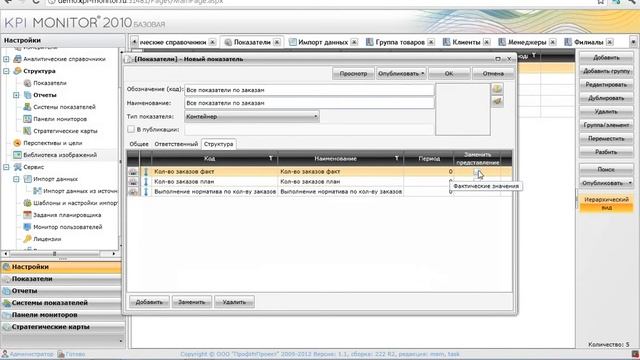Click the Лицензии key icon
This screenshot has width=640, height=360.
(x=27, y=239)
